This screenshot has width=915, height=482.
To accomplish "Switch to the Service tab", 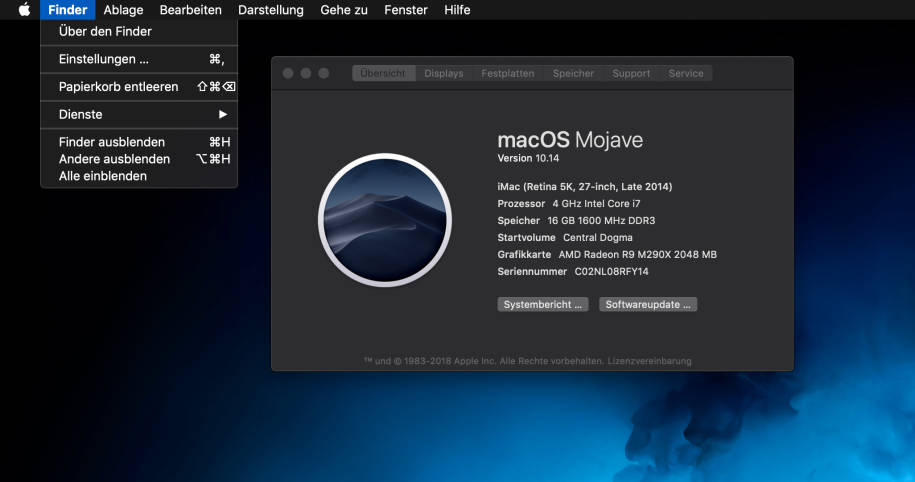I will 686,73.
